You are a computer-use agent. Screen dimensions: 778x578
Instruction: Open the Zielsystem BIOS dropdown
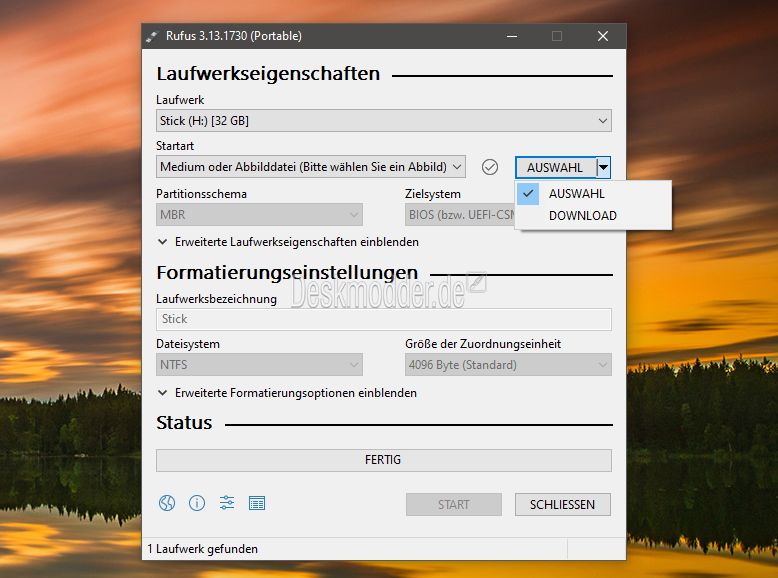click(459, 215)
